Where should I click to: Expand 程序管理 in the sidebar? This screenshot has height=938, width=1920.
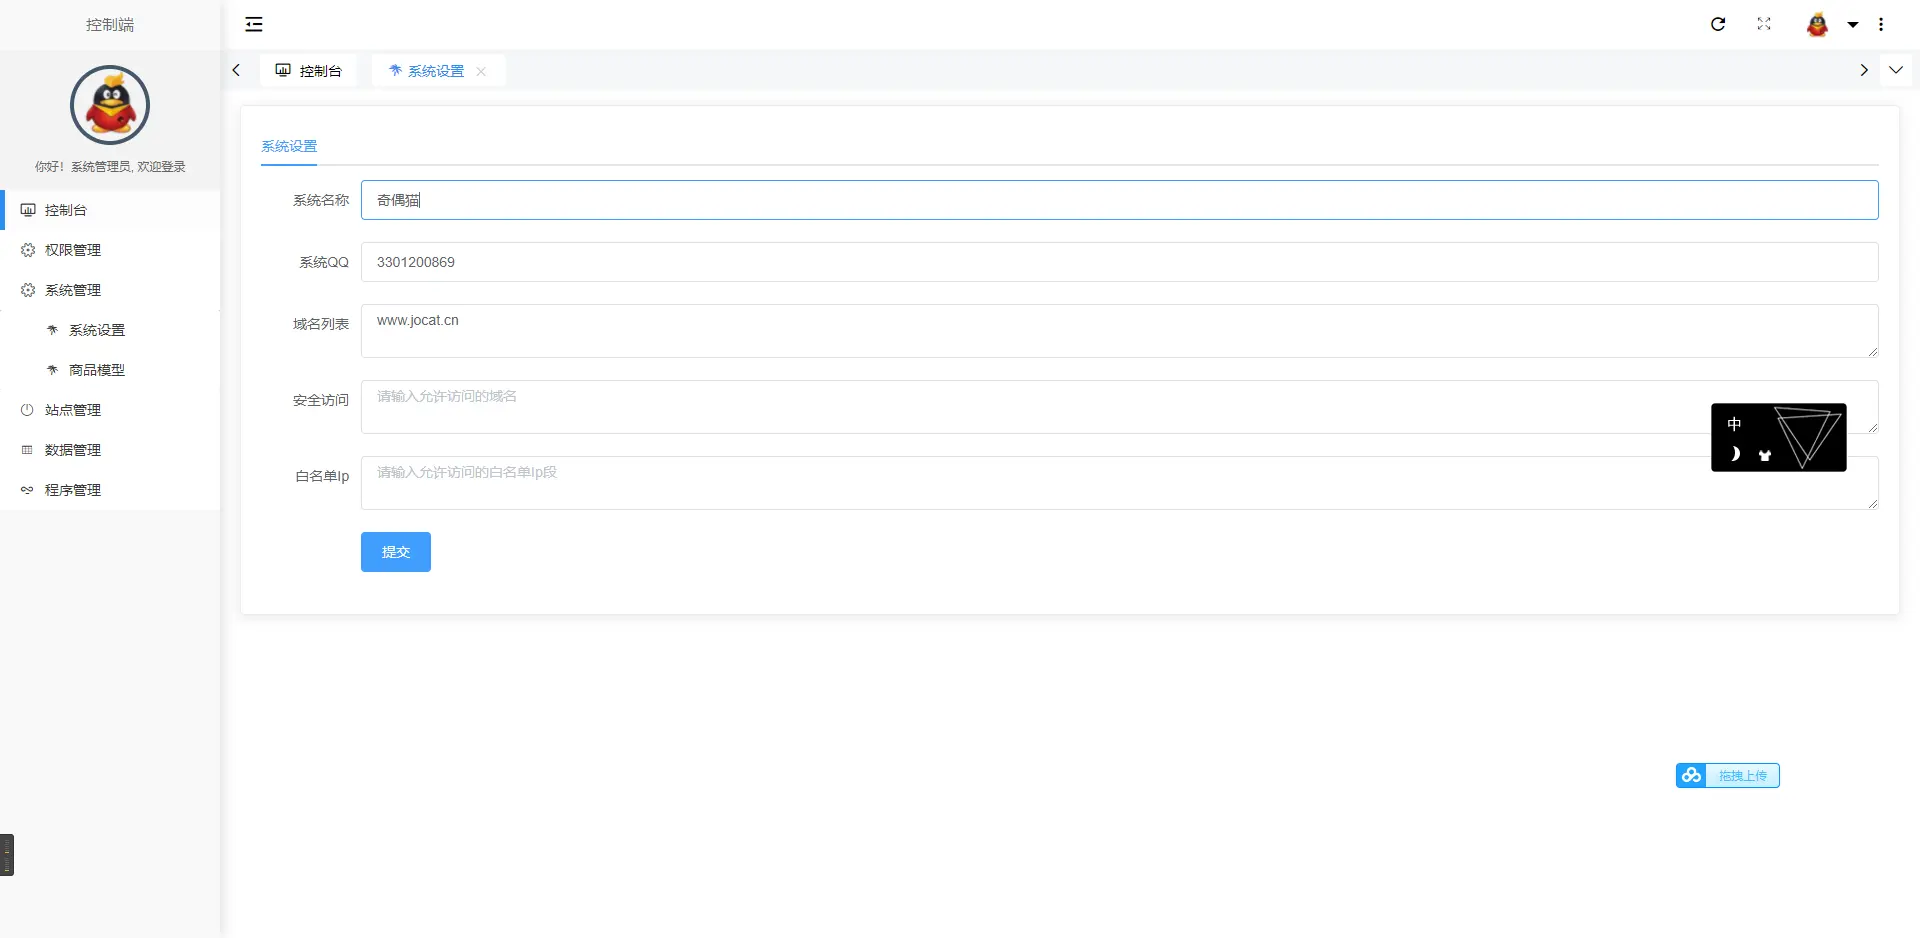pos(110,490)
